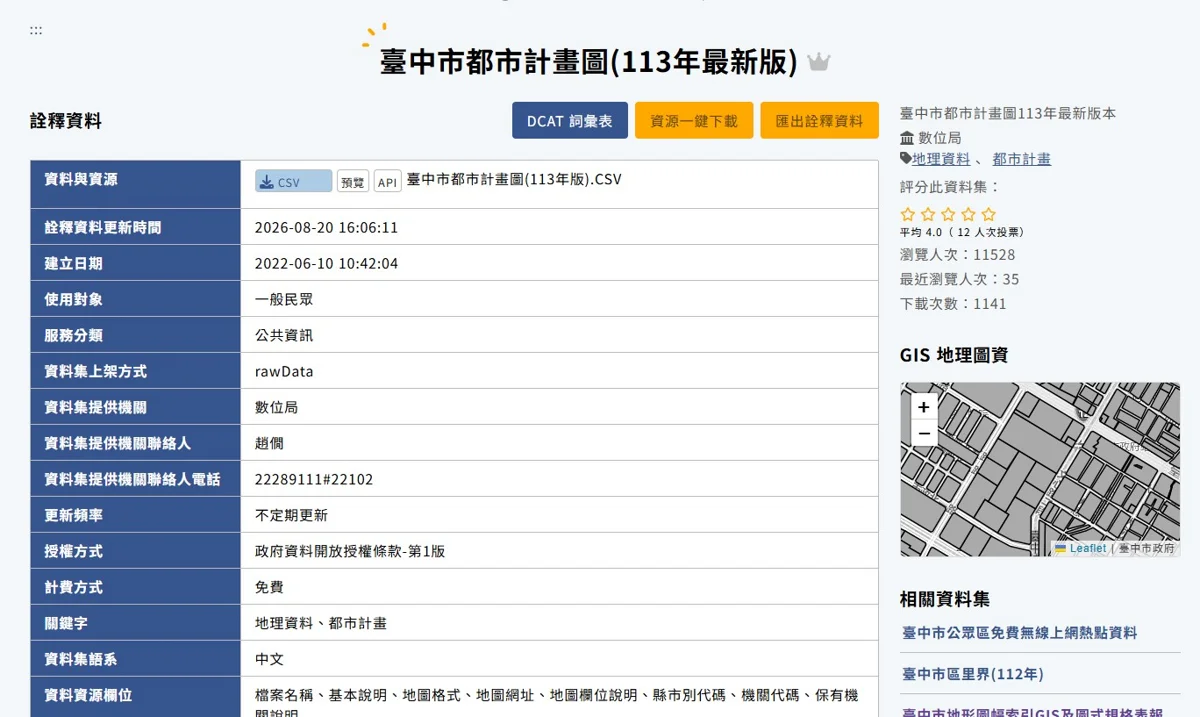Zoom out on the GIS map
Viewport: 1200px width, 717px height.
[924, 433]
